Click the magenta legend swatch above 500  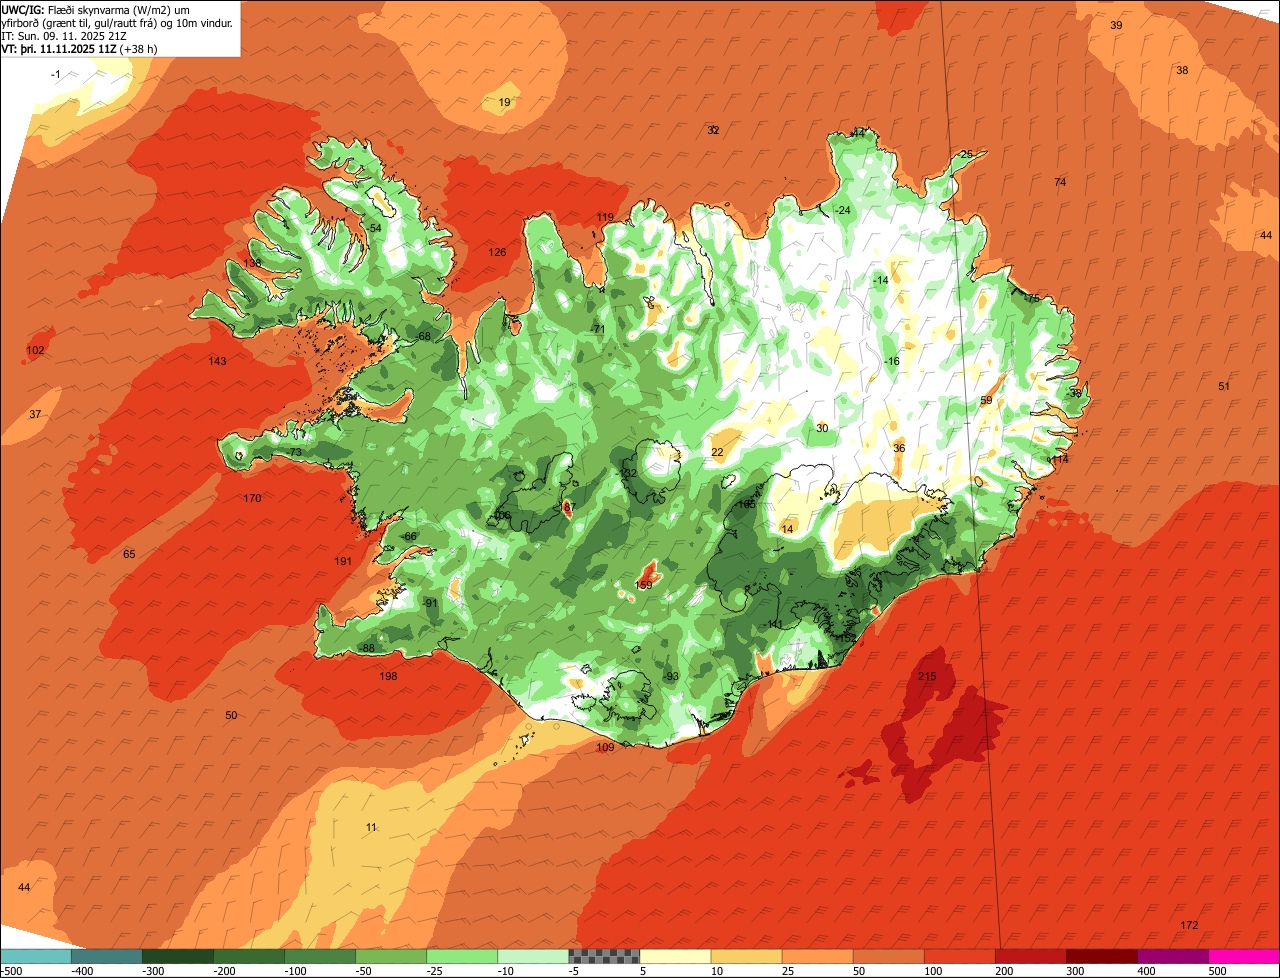pos(1244,956)
